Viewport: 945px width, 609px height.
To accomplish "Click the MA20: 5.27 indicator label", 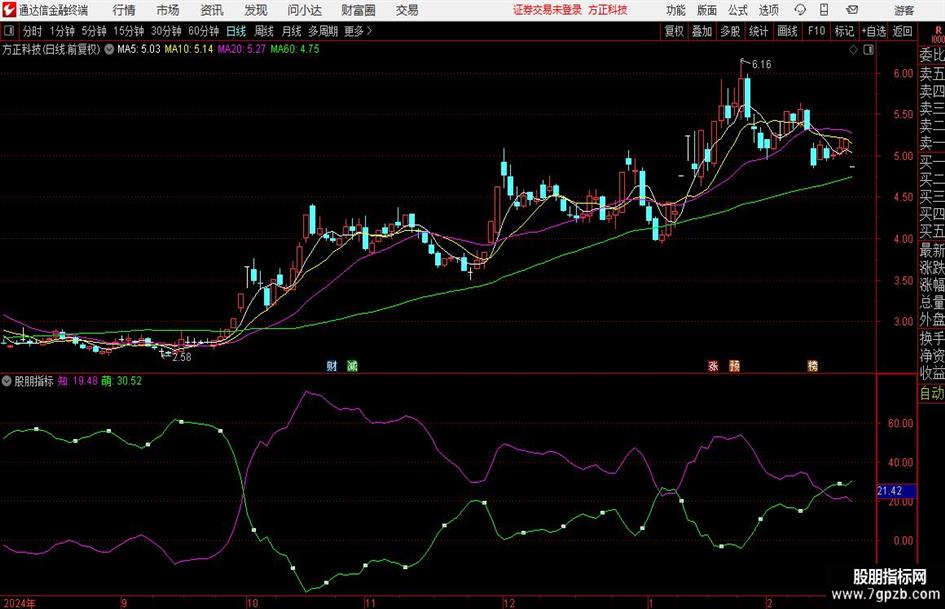I will pyautogui.click(x=242, y=49).
